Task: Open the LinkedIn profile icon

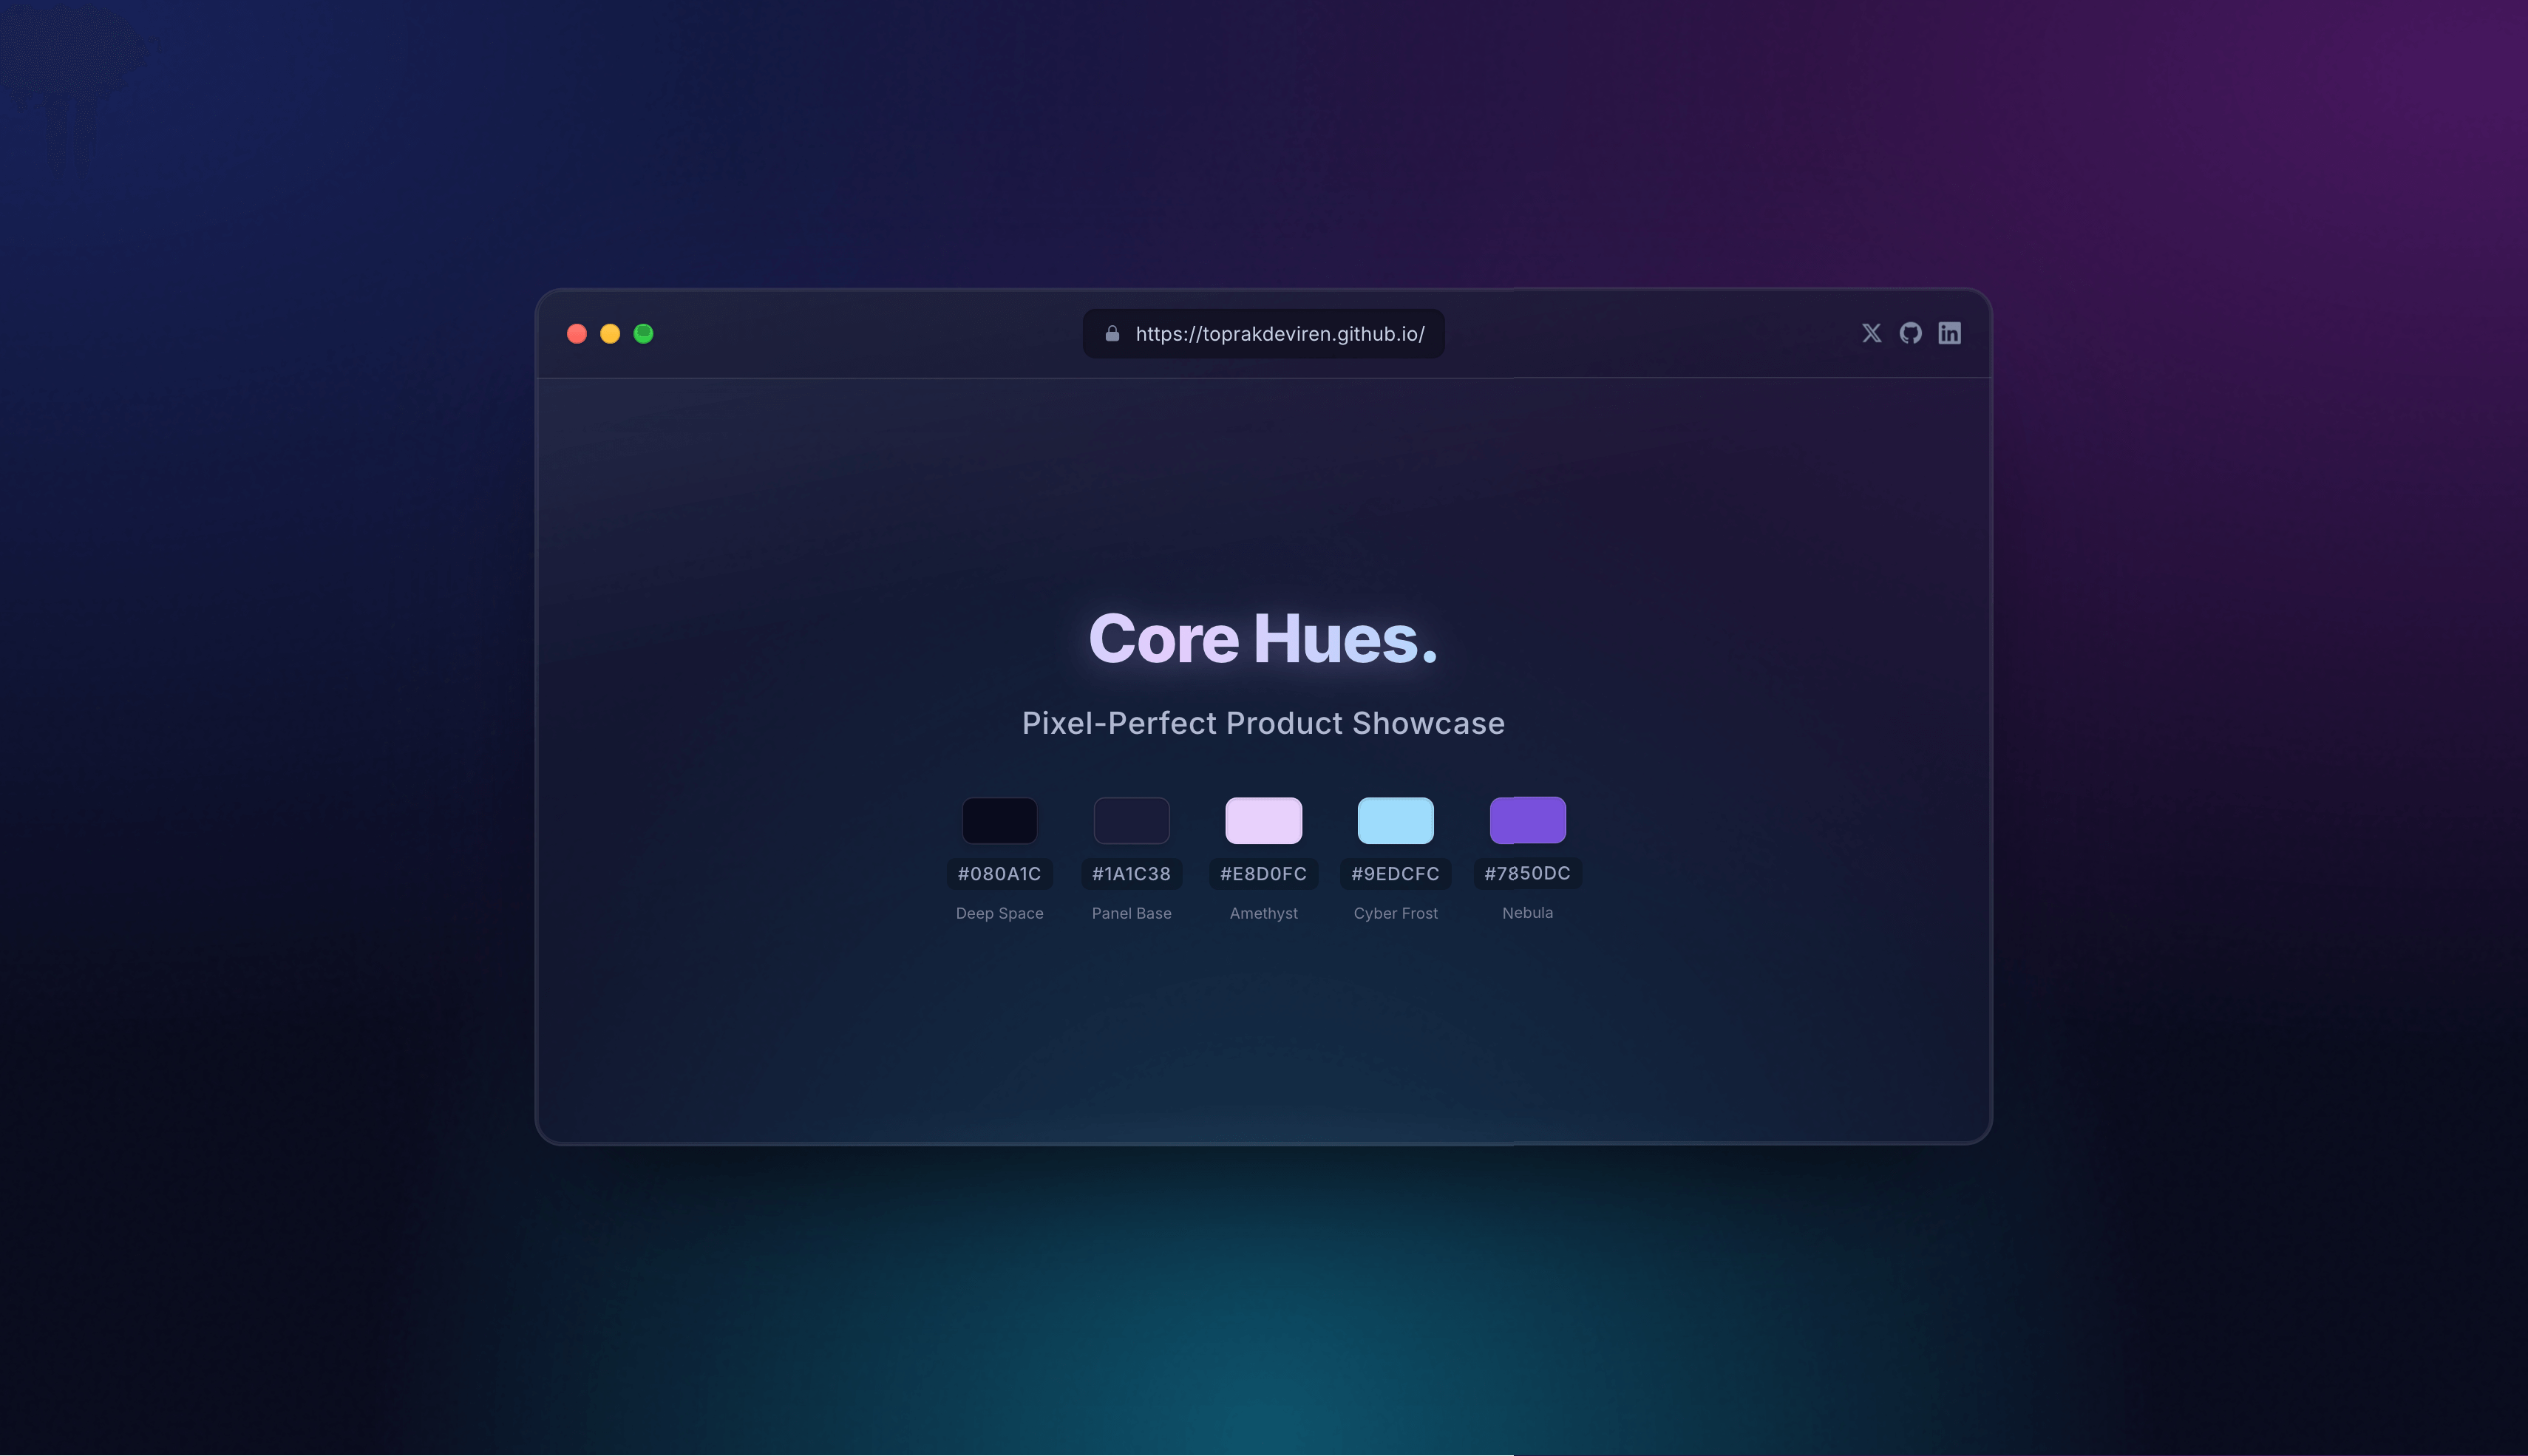Action: (1949, 333)
